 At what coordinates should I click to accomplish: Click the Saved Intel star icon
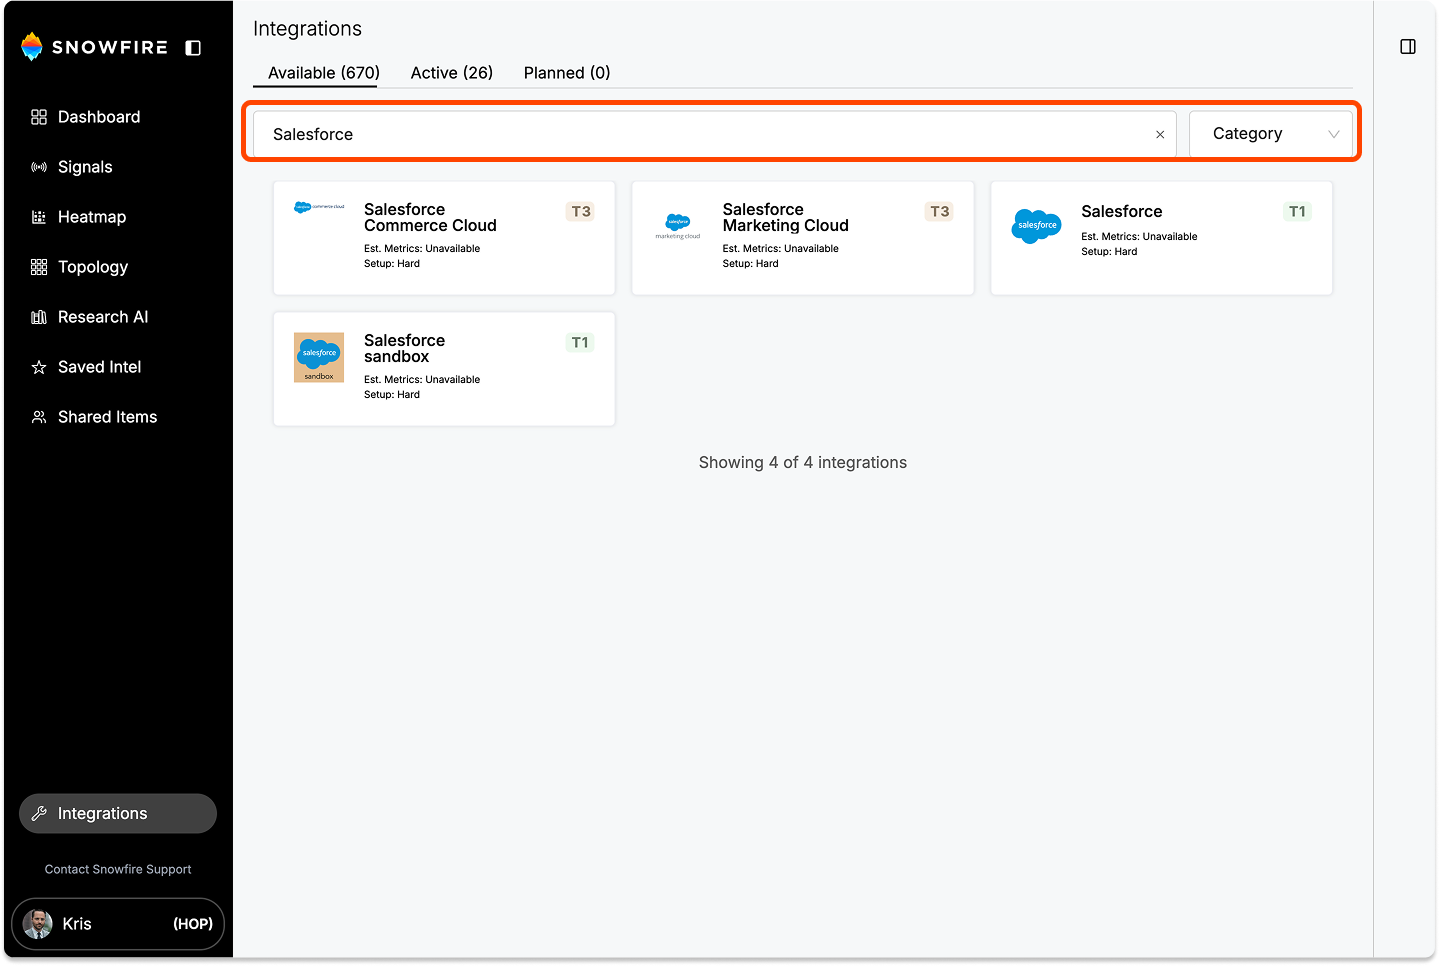coord(39,367)
